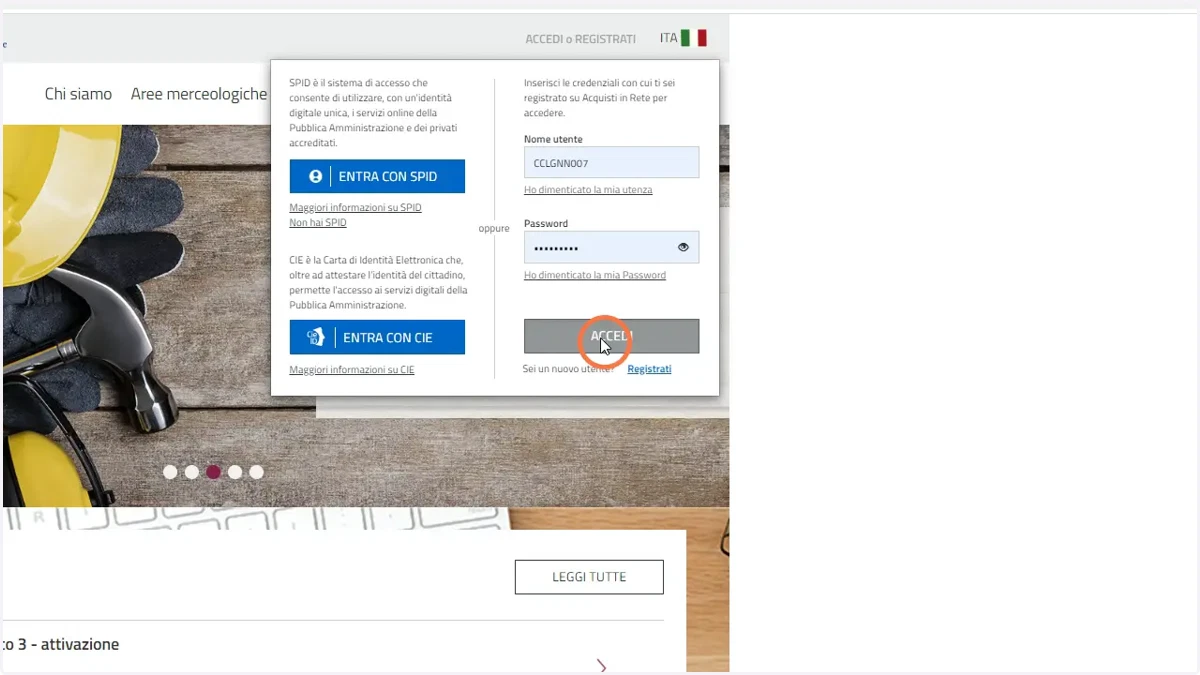The width and height of the screenshot is (1200, 675).
Task: Click the ENTRA CON SPID button
Action: (x=377, y=176)
